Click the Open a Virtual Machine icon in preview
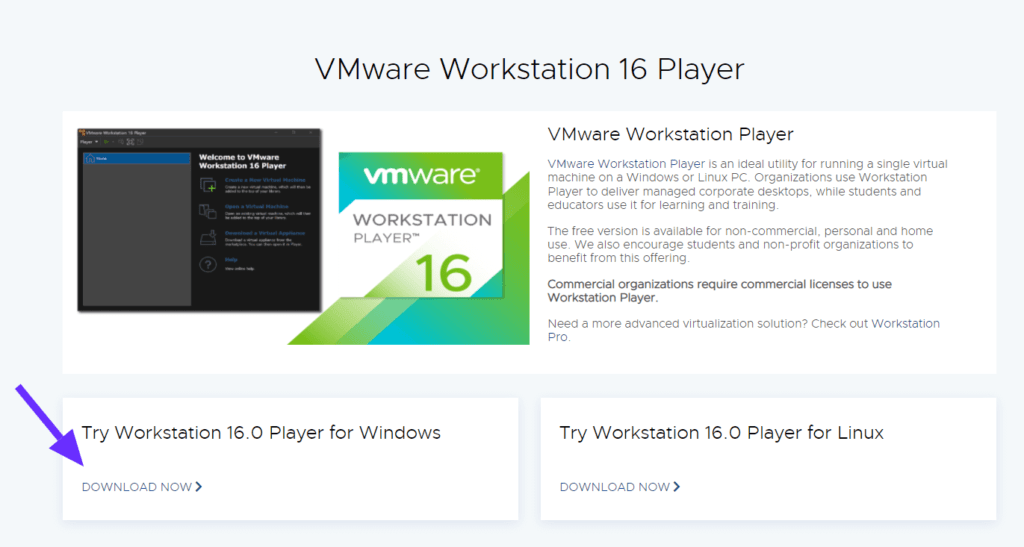Viewport: 1024px width, 547px height. [x=208, y=211]
